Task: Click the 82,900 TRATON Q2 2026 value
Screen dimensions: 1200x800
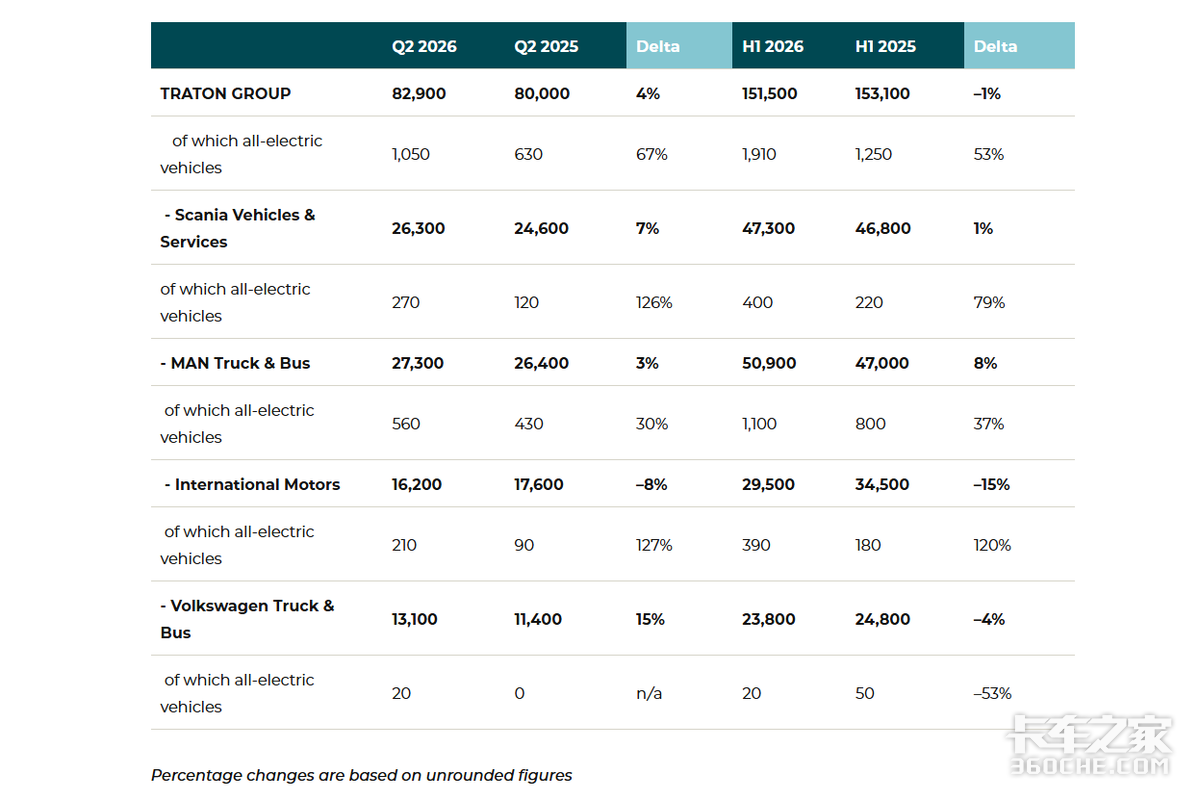Action: (419, 93)
